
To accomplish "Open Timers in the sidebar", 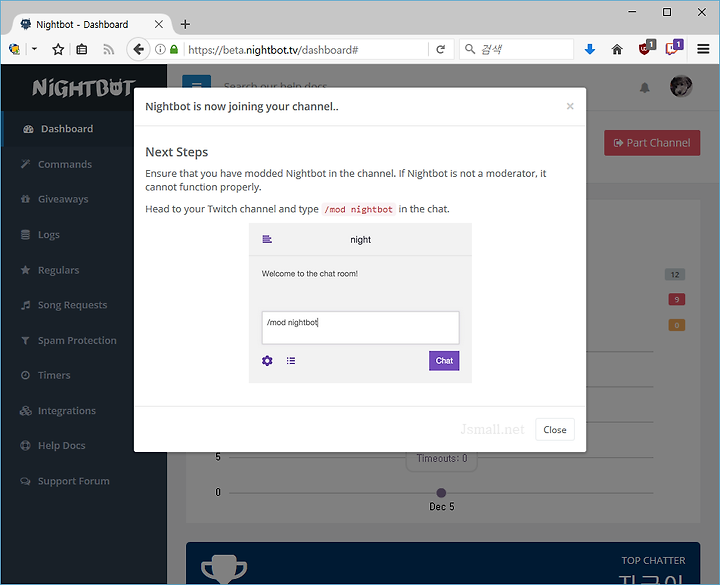I will pyautogui.click(x=54, y=375).
